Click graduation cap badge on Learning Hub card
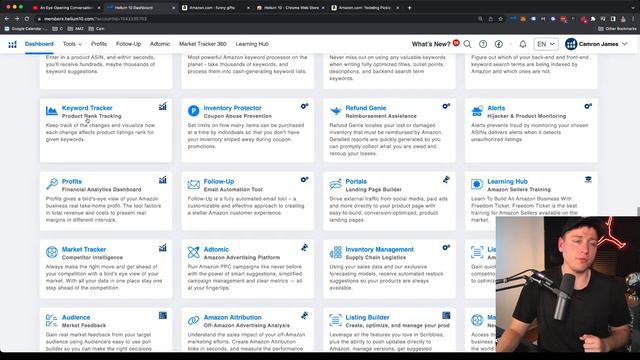Image resolution: width=640 pixels, height=360 pixels. [588, 180]
